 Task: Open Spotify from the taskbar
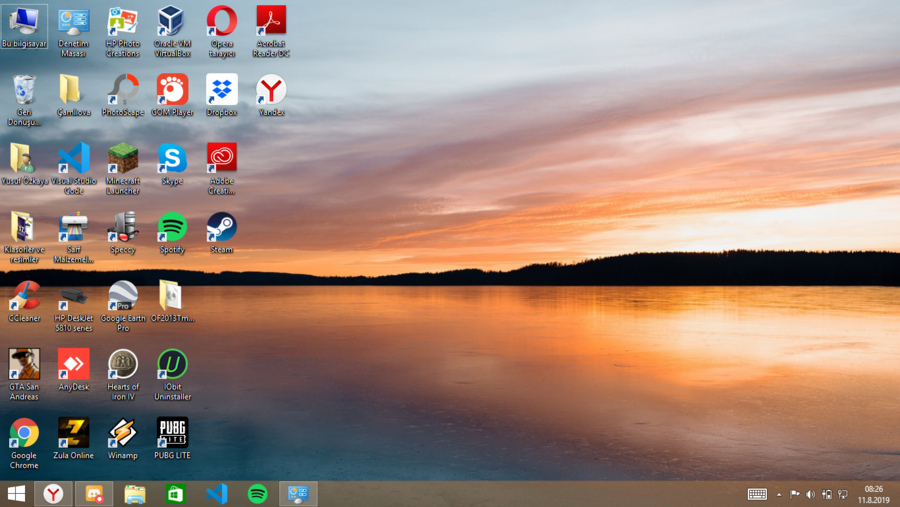257,494
